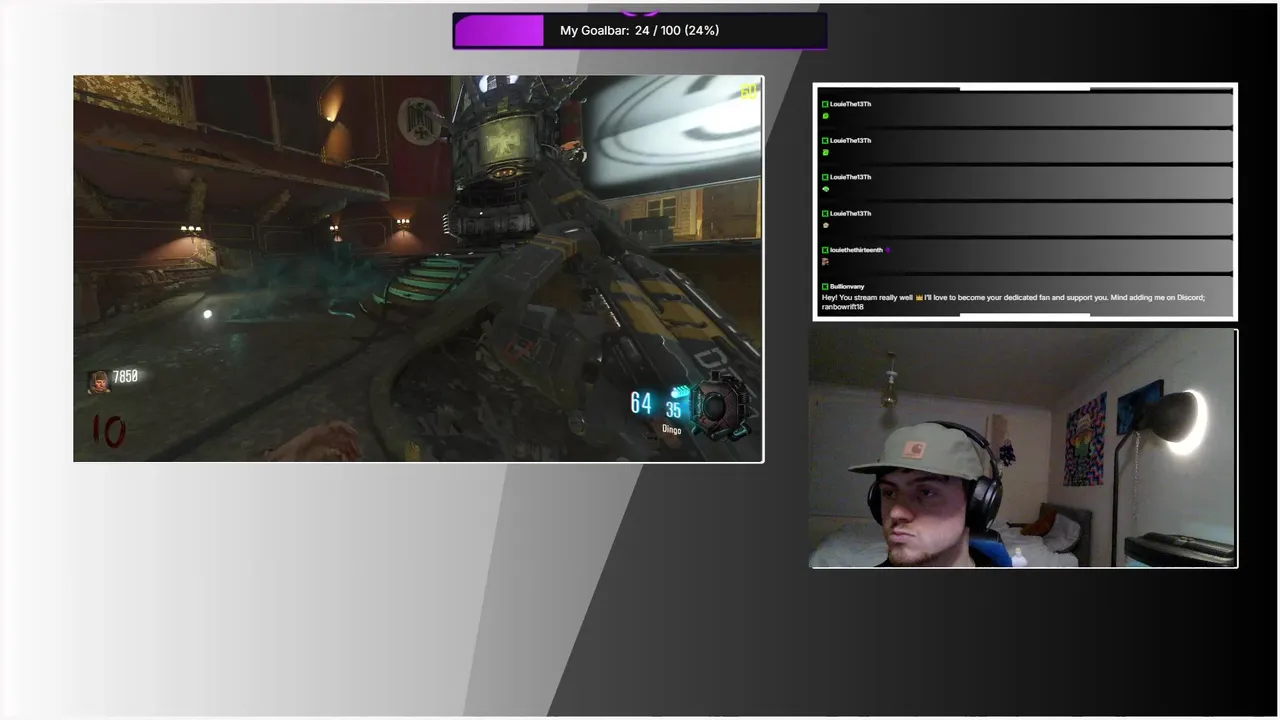Click the 'My Goalbar: 24 / 100 (24%)' label

[x=640, y=31]
